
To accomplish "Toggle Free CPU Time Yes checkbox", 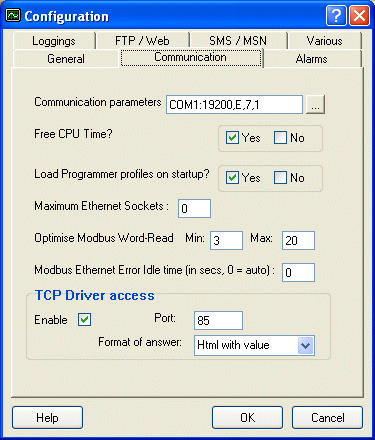I will pos(232,138).
